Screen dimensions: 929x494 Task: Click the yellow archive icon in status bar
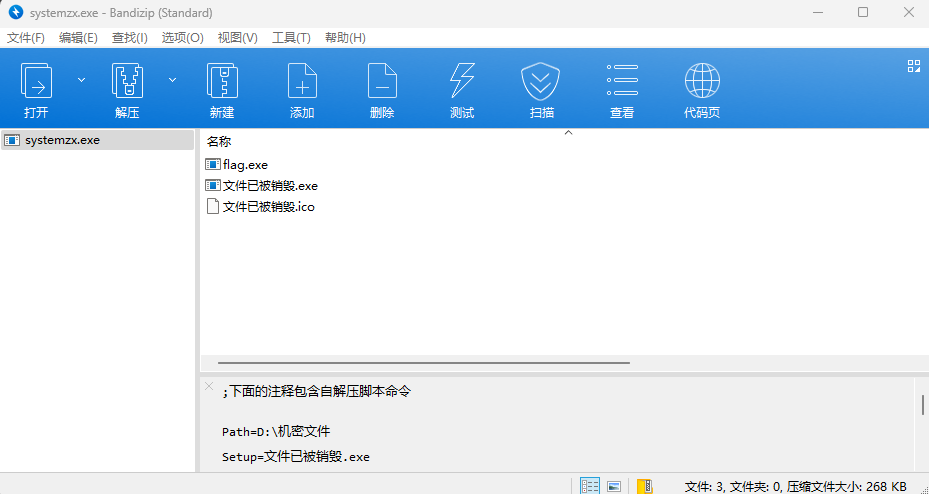[645, 486]
